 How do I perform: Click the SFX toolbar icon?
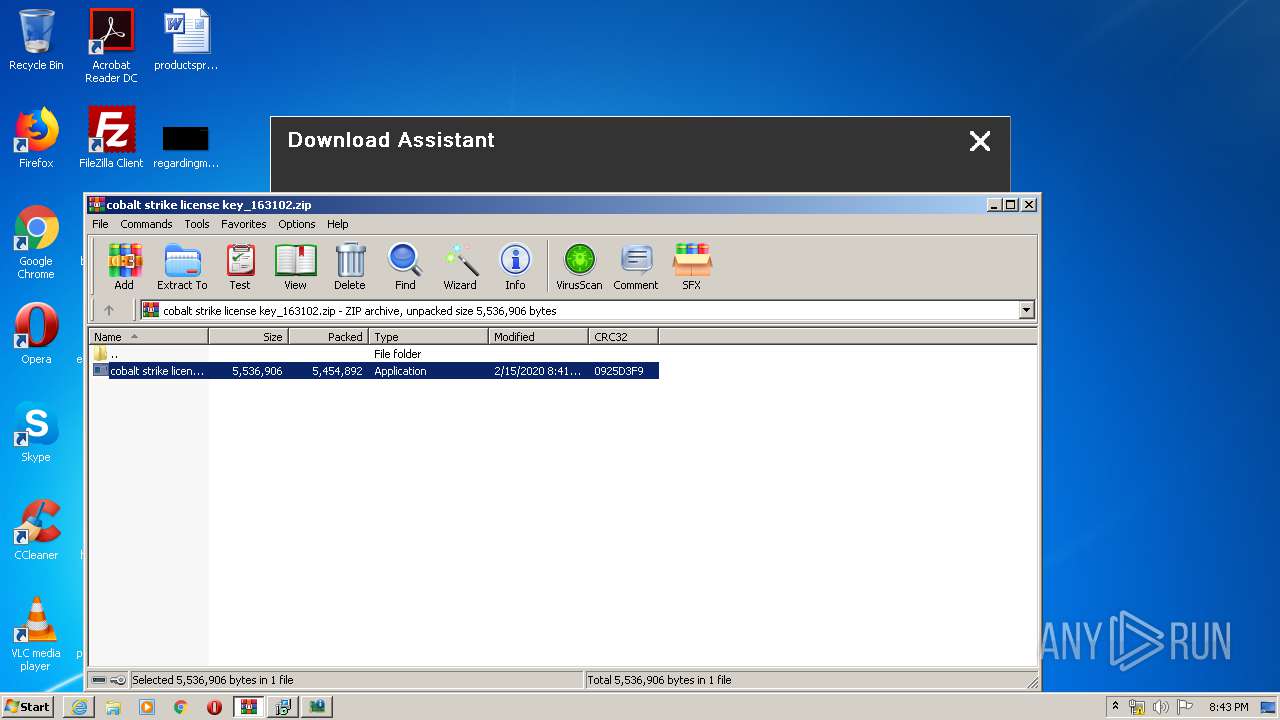point(691,267)
